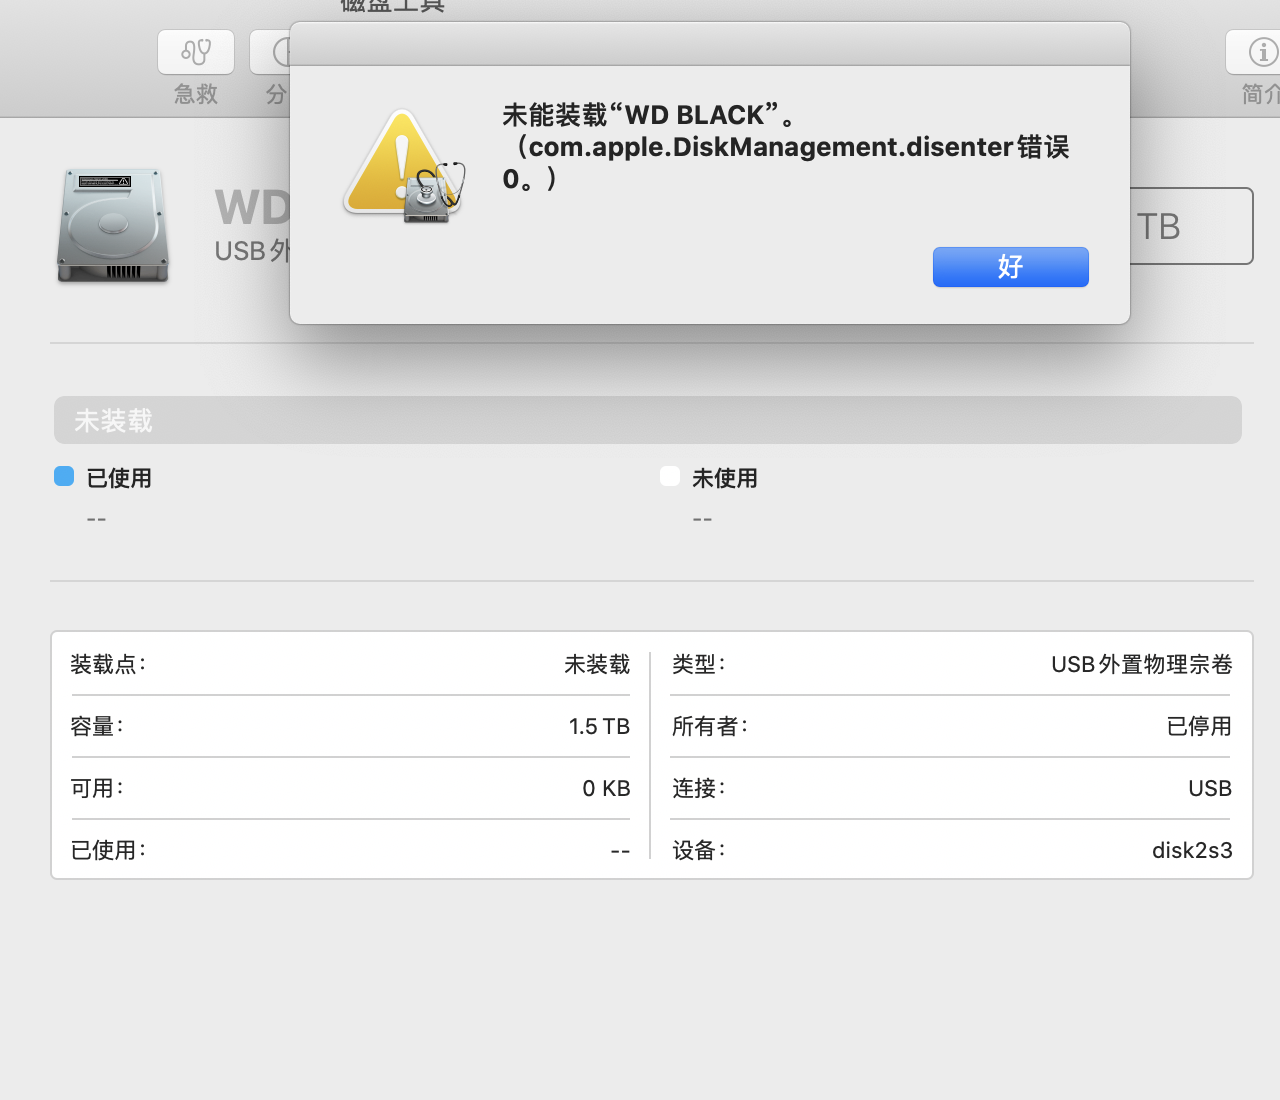This screenshot has height=1100, width=1280.
Task: Click the 可用 0 KB row
Action: 350,788
